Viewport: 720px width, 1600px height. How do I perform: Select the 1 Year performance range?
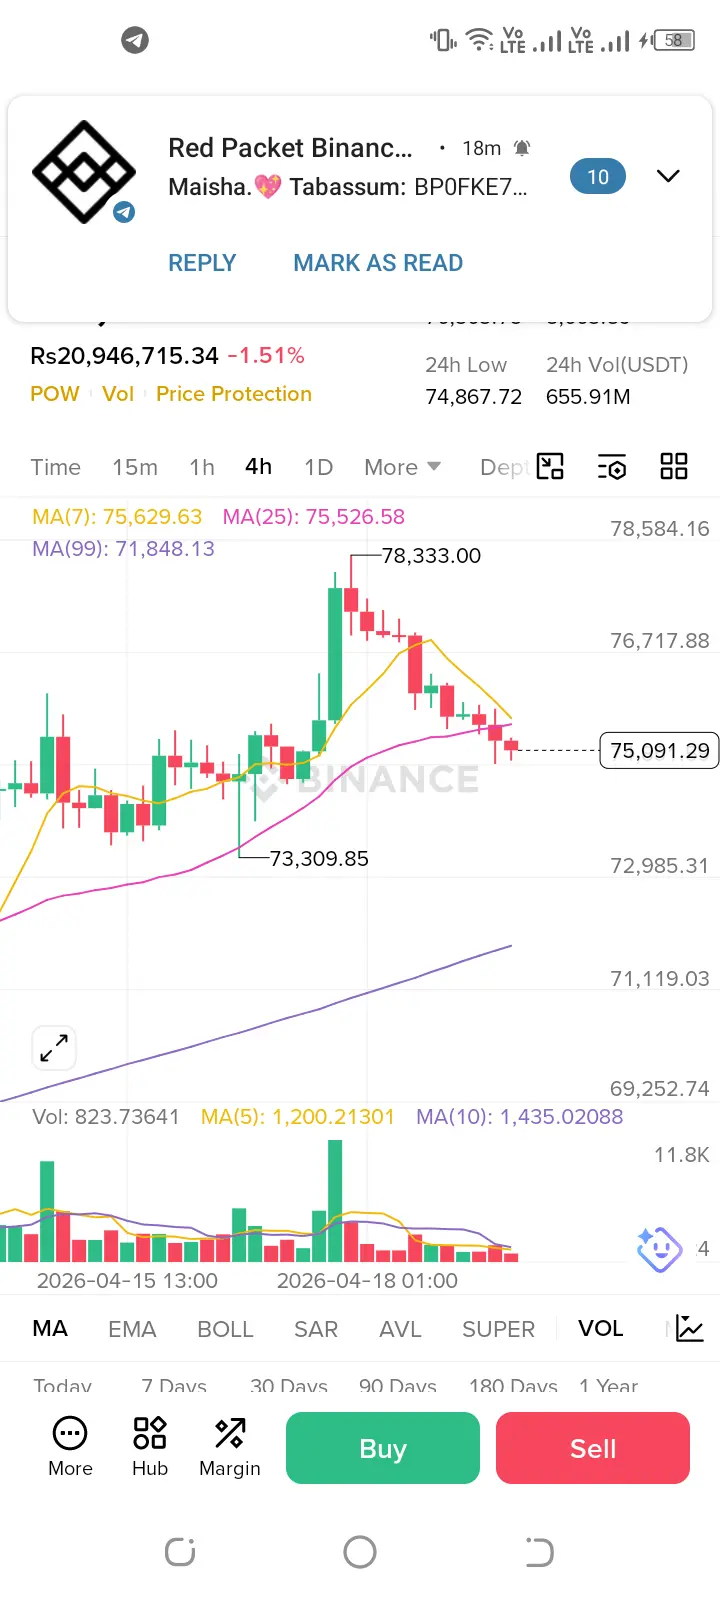[608, 1386]
